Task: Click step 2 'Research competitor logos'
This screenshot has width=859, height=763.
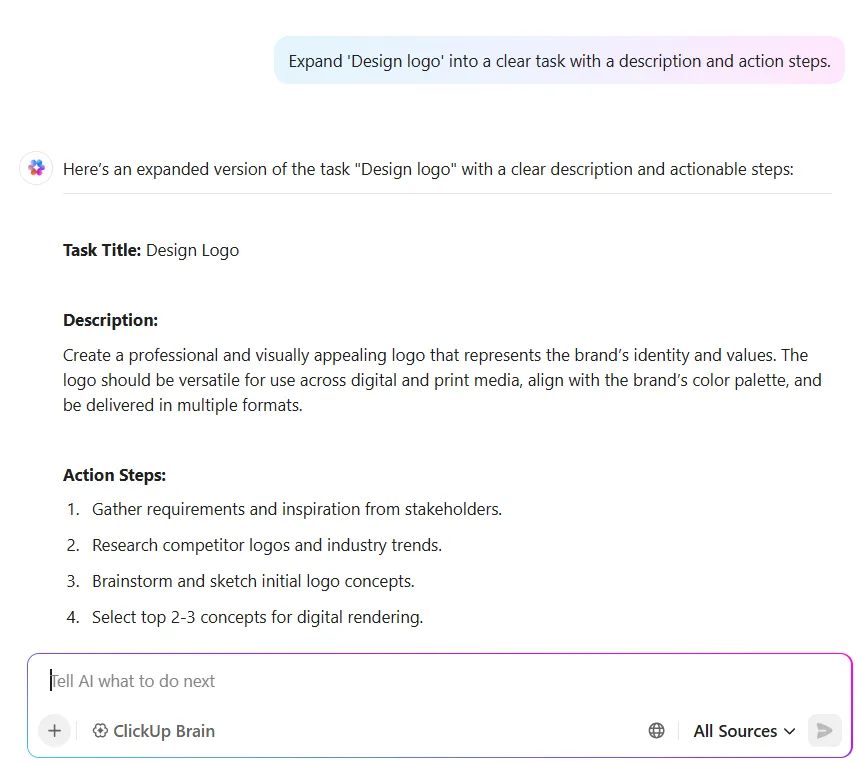Action: [267, 546]
